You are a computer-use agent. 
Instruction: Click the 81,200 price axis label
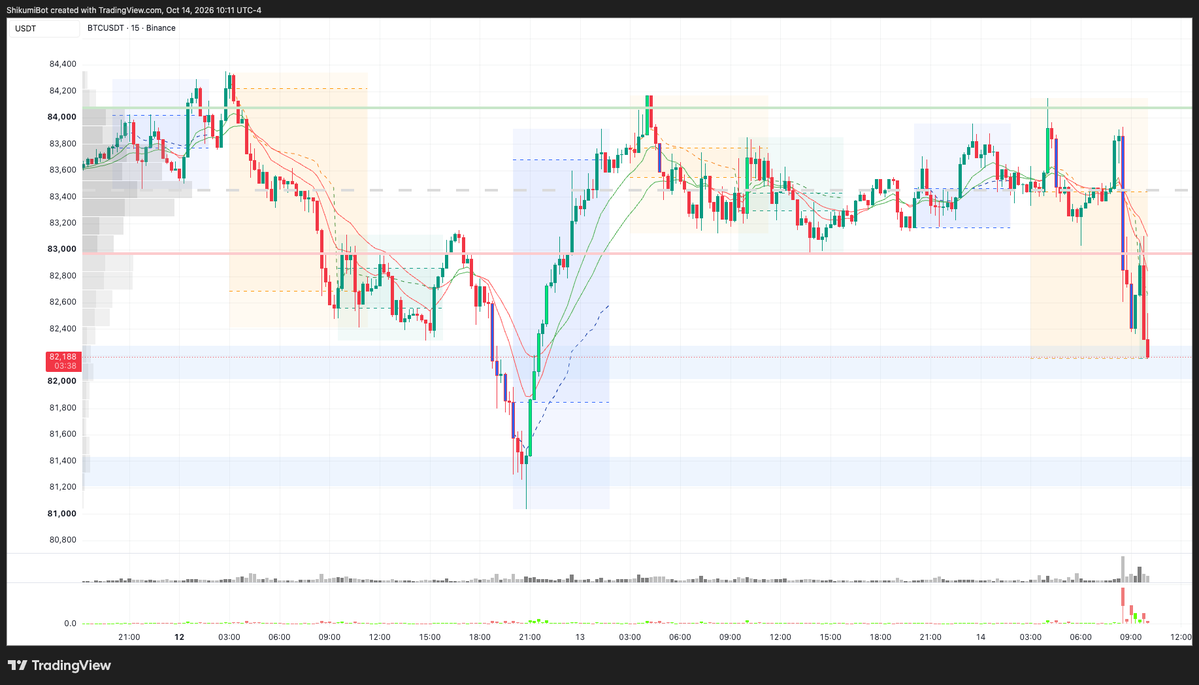click(62, 487)
